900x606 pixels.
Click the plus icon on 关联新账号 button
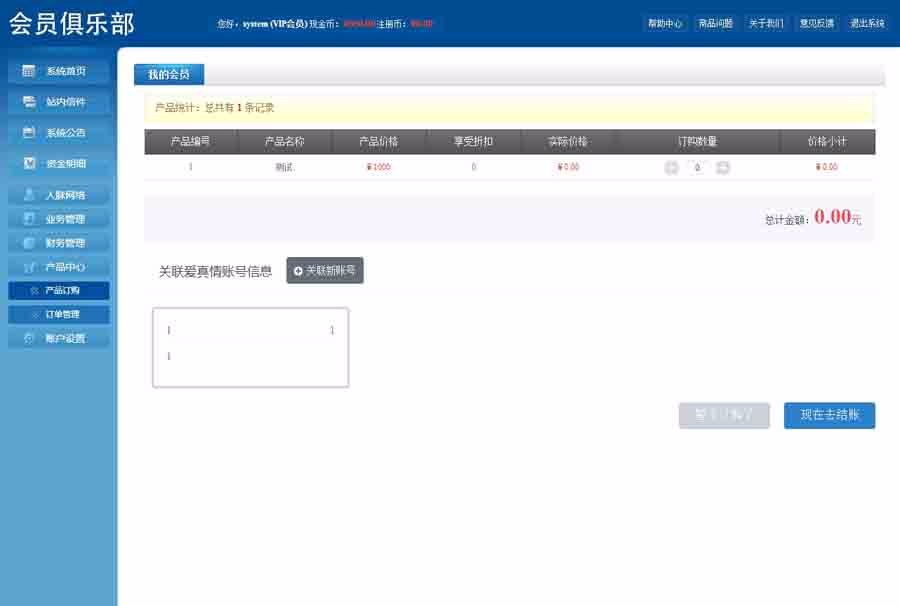[298, 270]
